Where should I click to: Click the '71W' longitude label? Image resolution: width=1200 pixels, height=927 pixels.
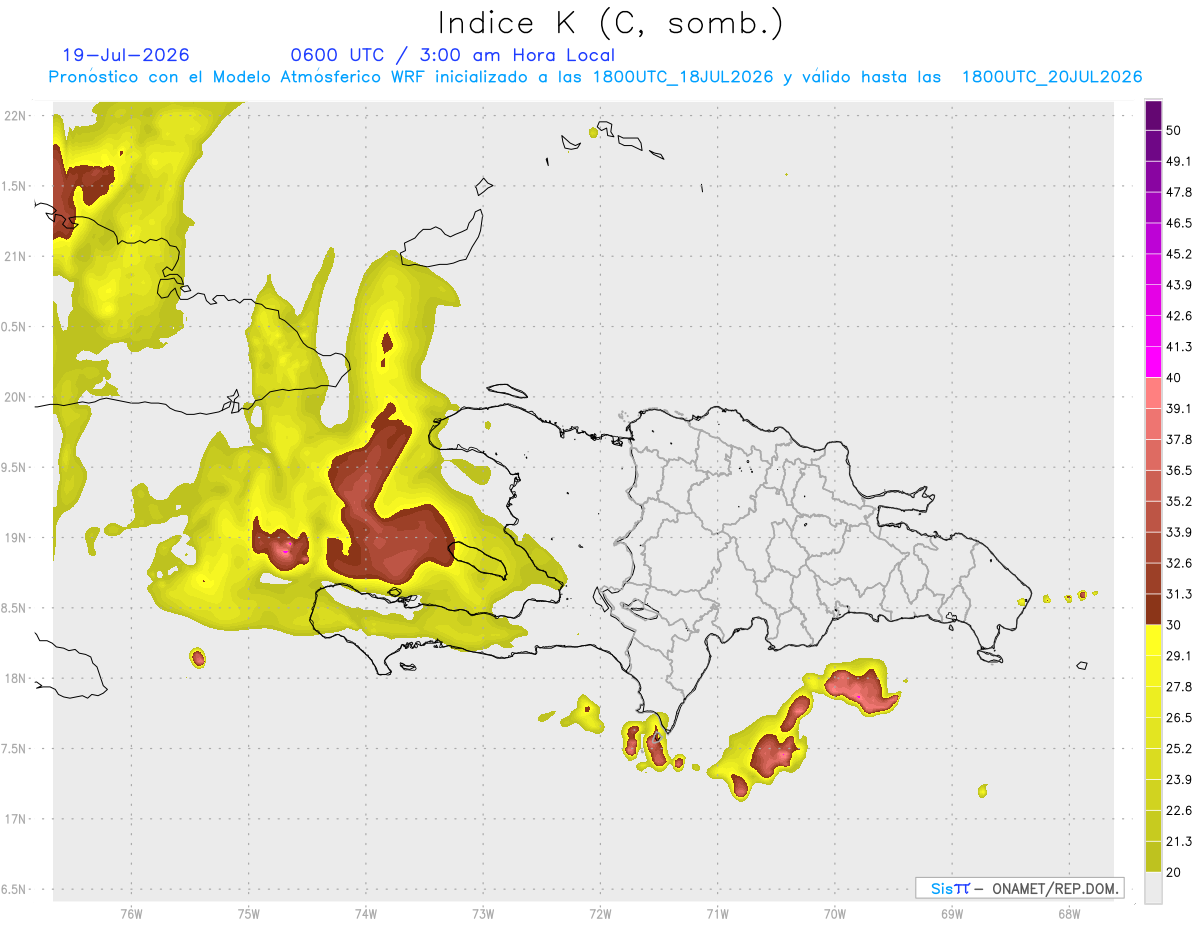click(717, 914)
